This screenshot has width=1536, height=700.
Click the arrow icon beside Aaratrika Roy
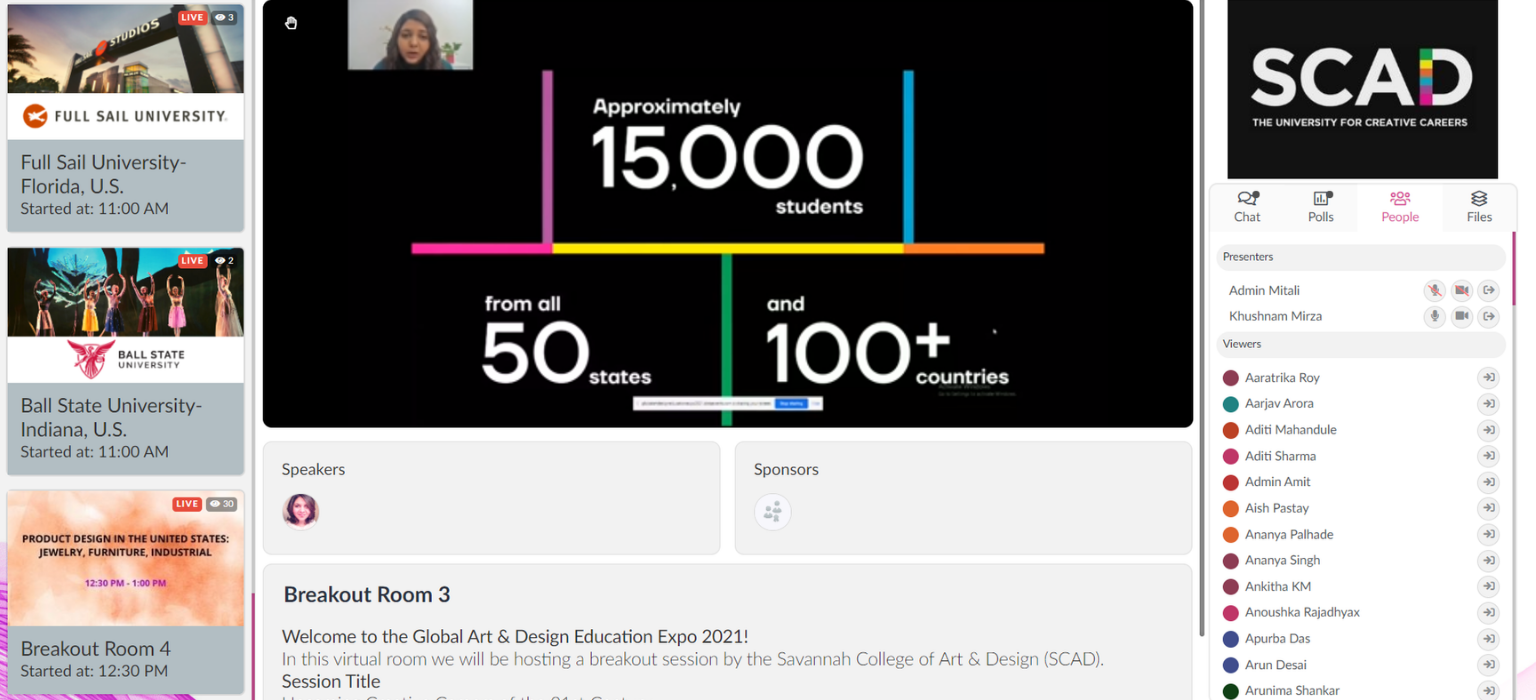(1489, 378)
